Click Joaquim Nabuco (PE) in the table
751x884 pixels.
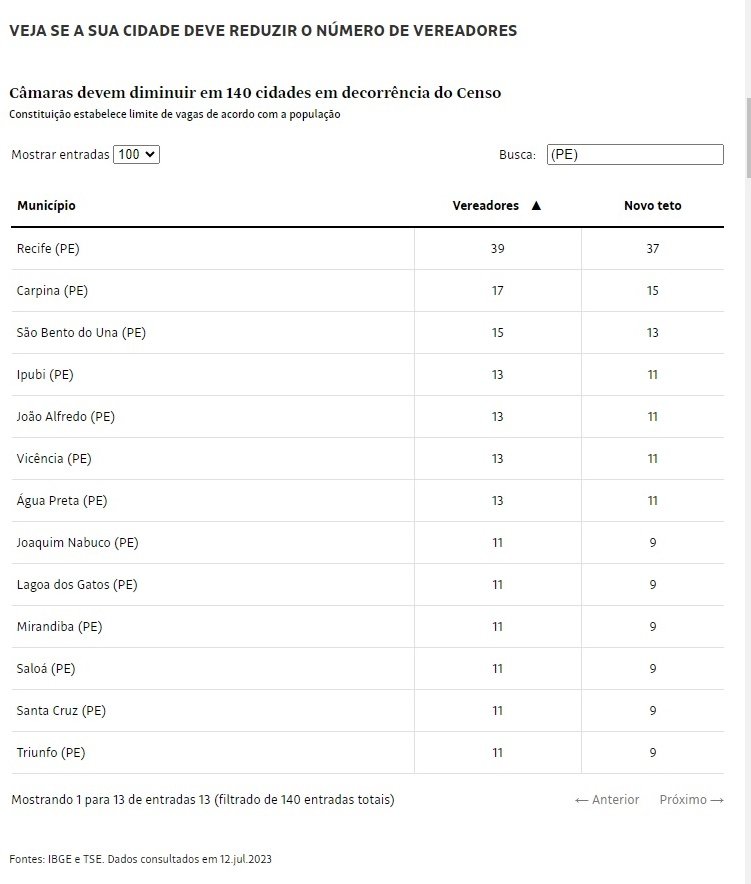click(77, 543)
